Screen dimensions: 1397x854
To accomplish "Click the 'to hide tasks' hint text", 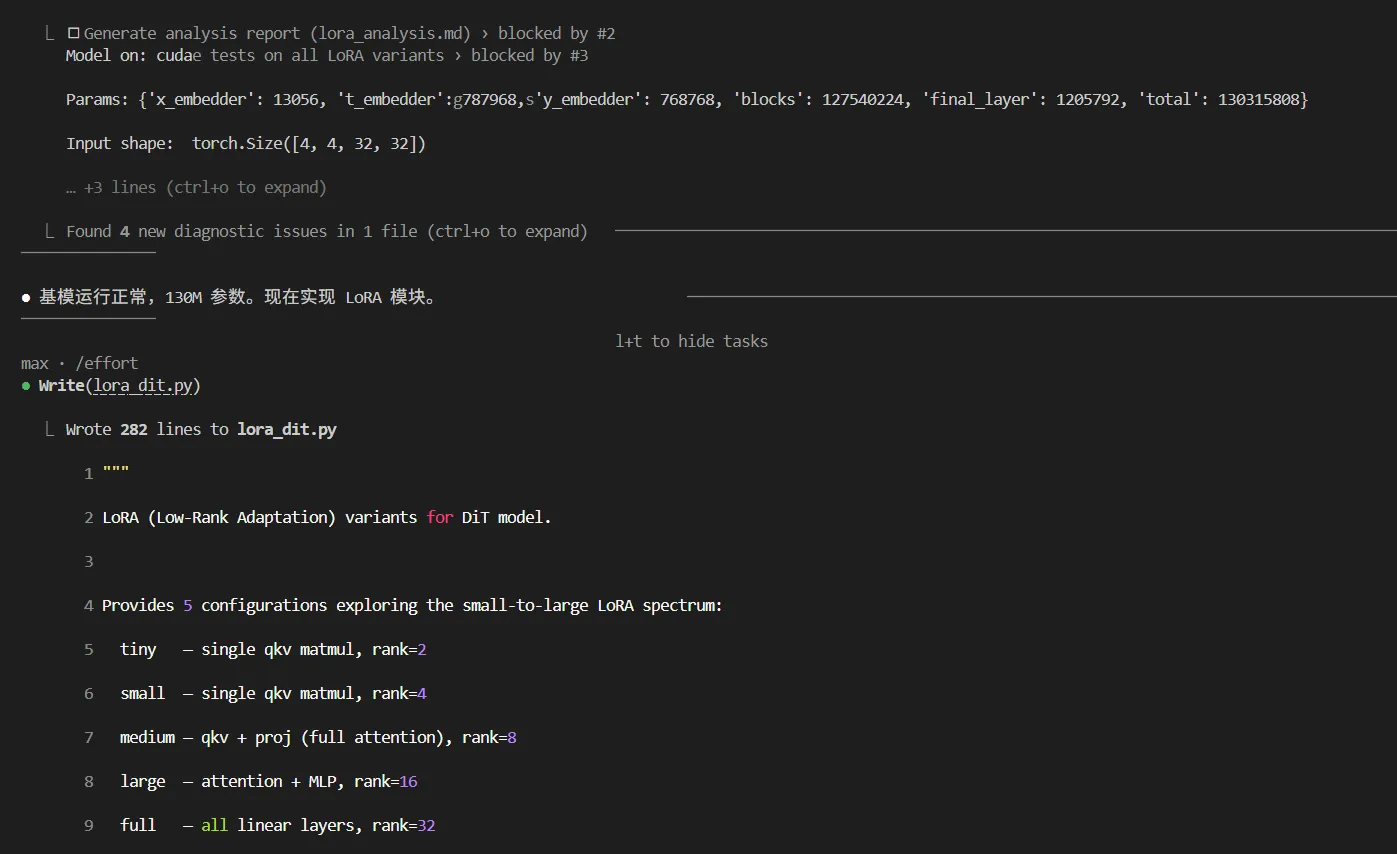I will point(709,341).
